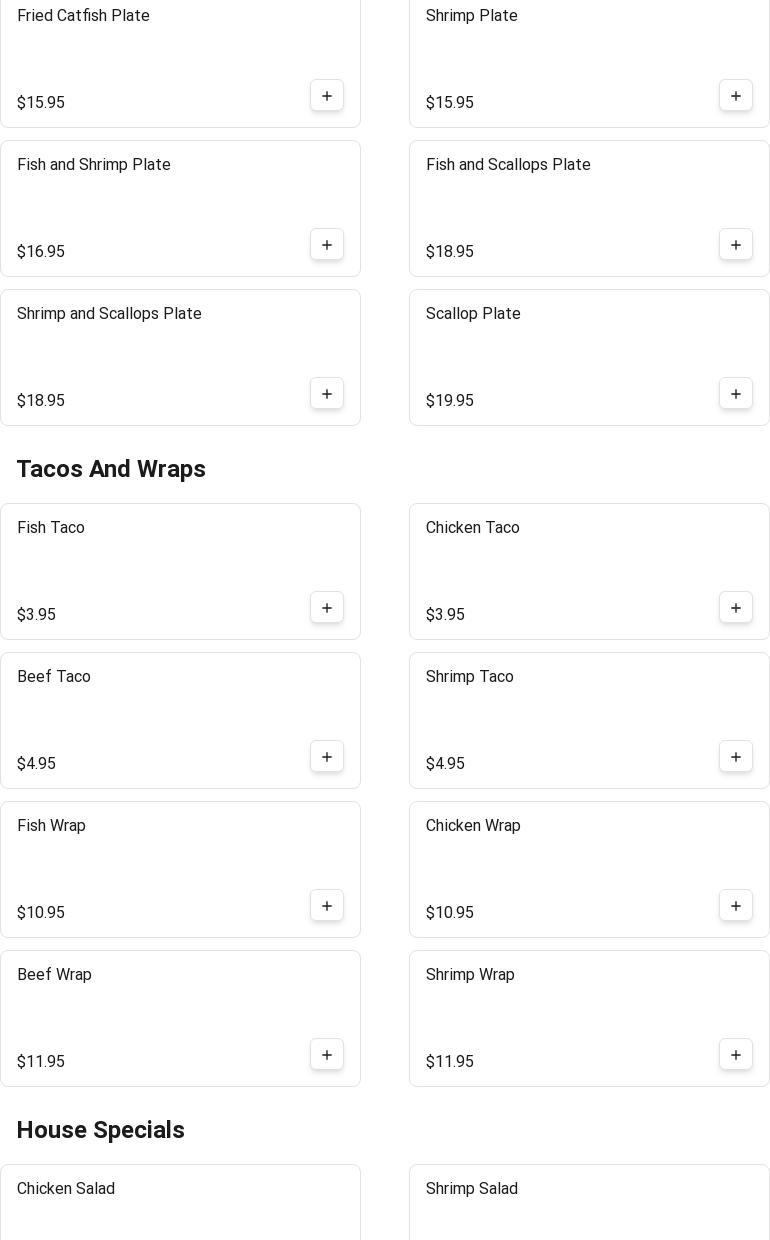The image size is (770, 1240).
Task: Tap plus icon for Shrimp Taco
Action: pyautogui.click(x=736, y=757)
